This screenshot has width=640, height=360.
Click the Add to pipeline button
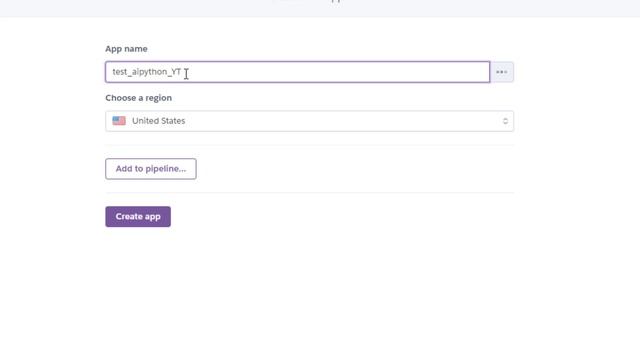[x=151, y=169]
